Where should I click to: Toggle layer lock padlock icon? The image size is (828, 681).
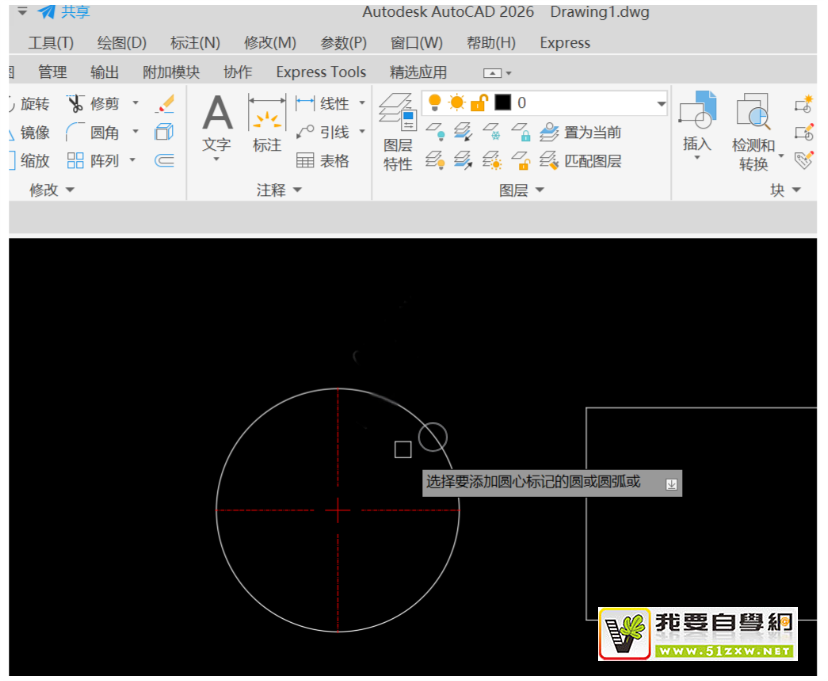tap(479, 103)
